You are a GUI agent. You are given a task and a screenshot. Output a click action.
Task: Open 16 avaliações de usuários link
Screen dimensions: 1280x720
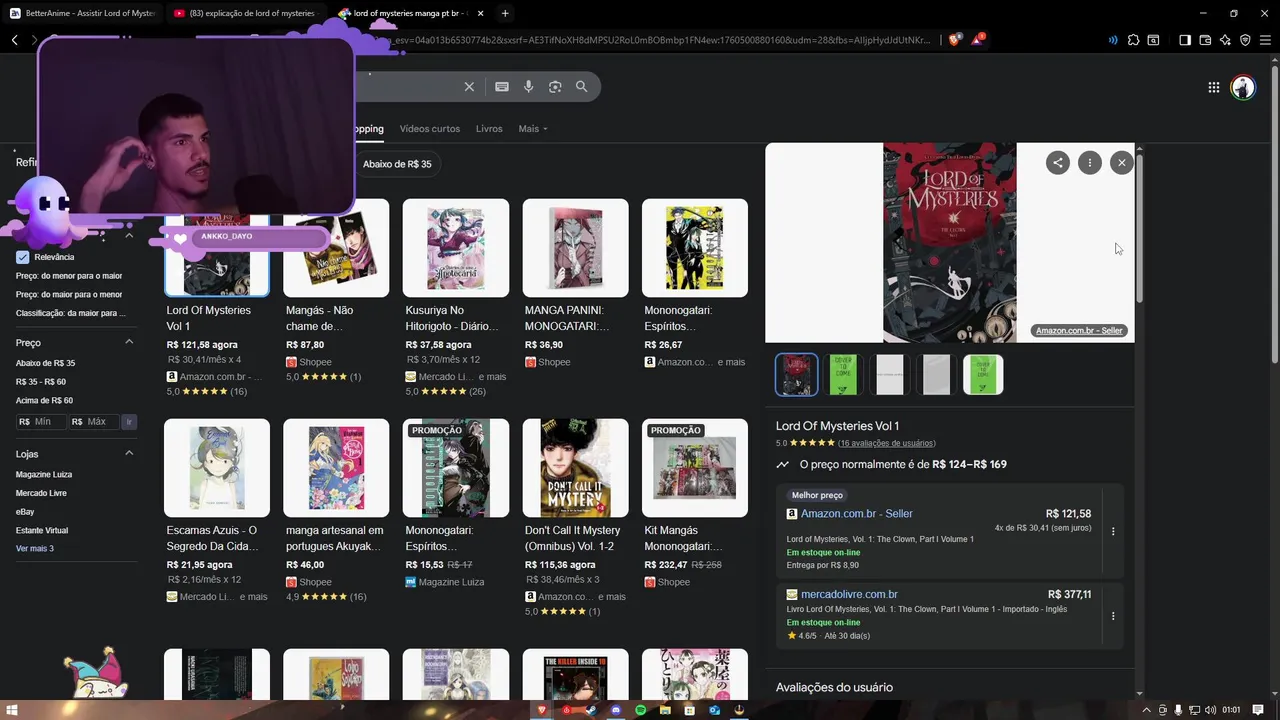pos(887,443)
